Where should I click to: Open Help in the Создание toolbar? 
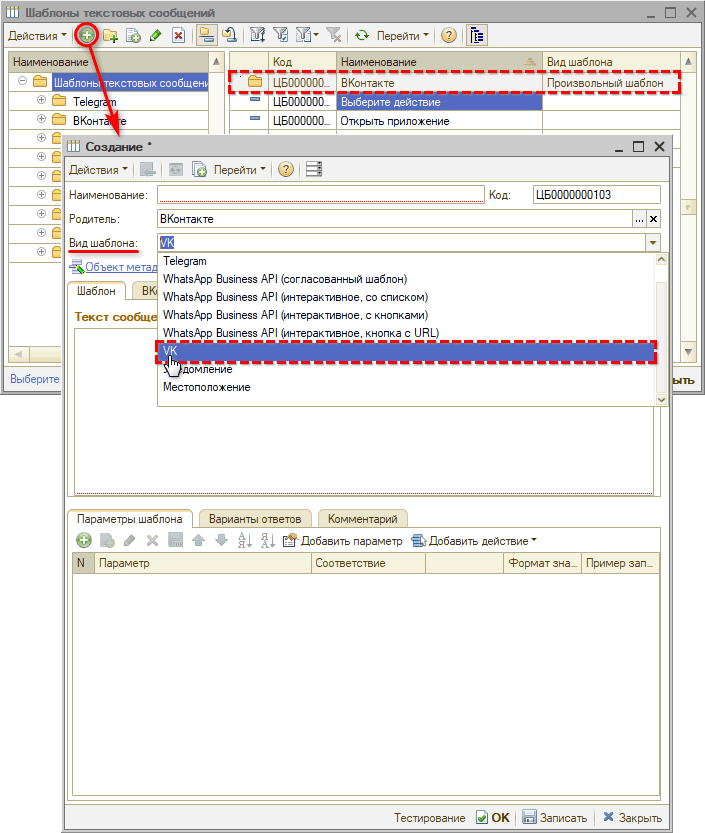pyautogui.click(x=286, y=169)
